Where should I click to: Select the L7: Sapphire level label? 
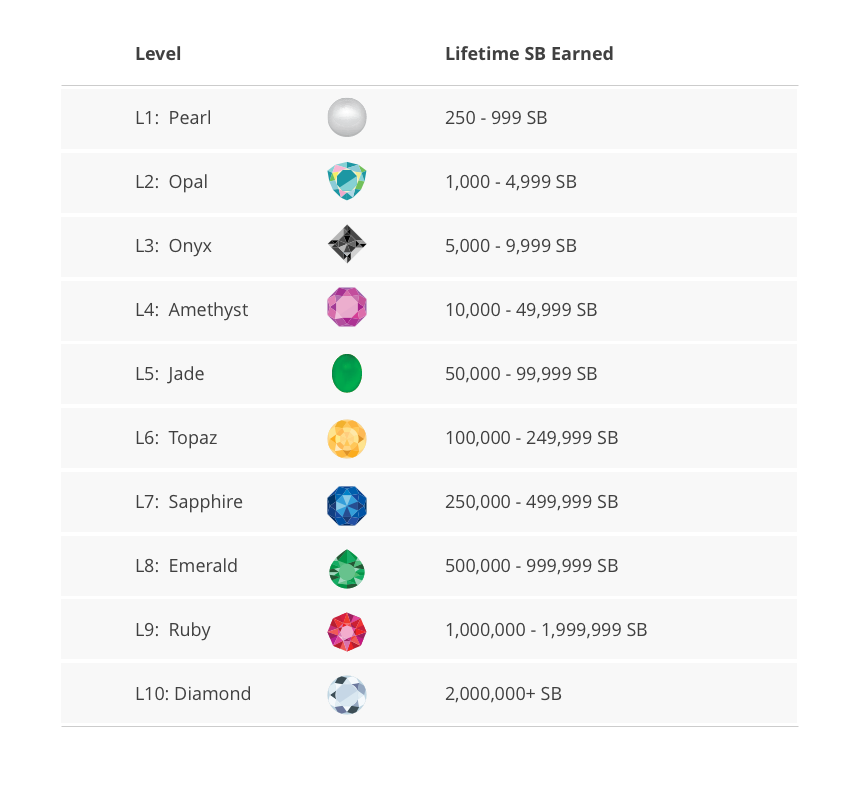click(x=189, y=502)
